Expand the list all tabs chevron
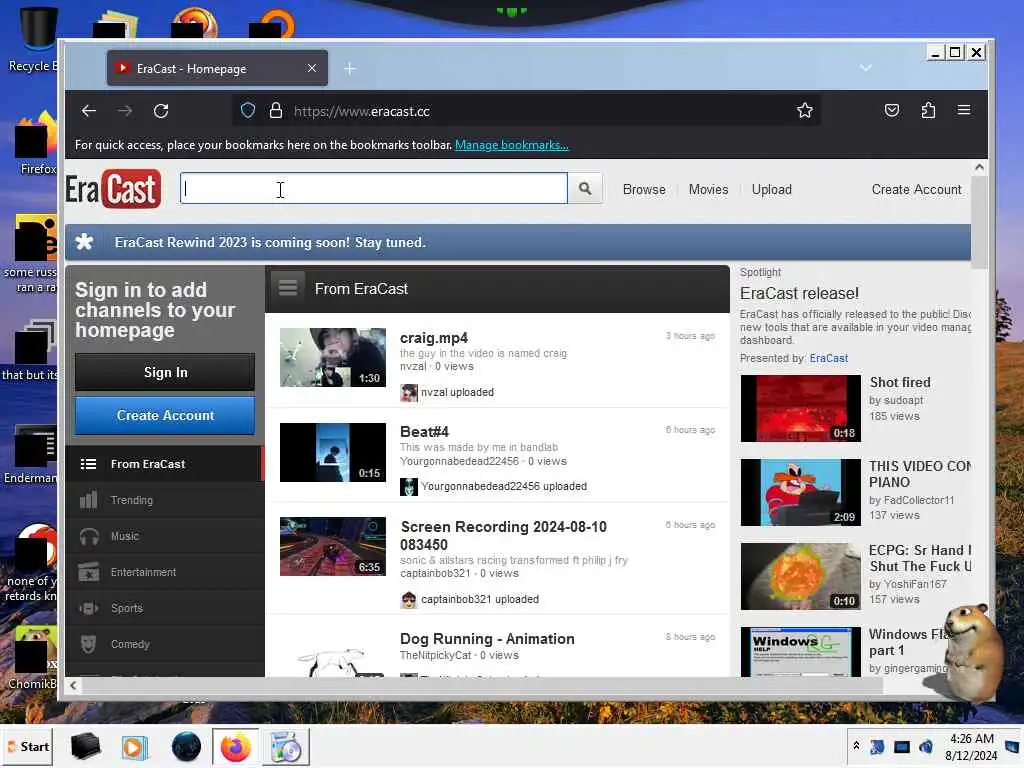Screen dimensions: 1024x768 pos(865,68)
